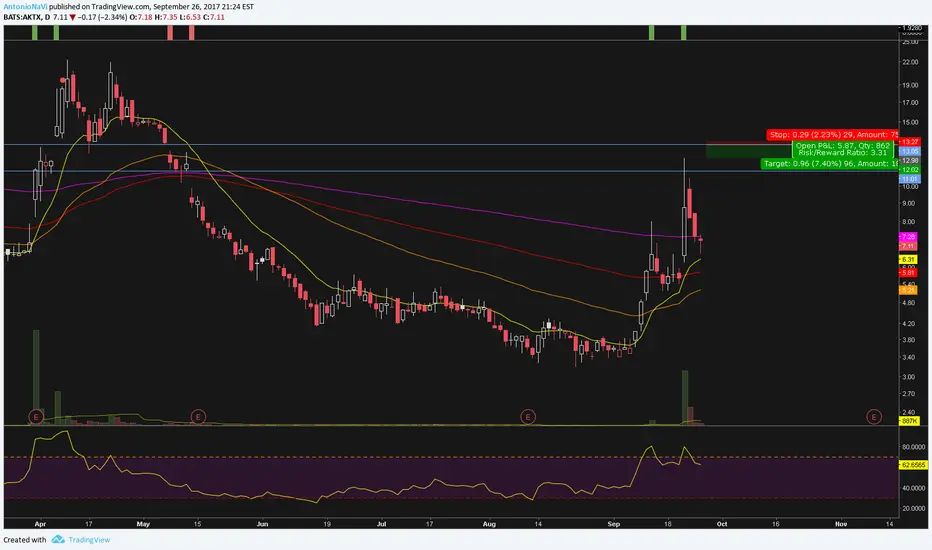Click the 3.00 price axis label
Viewport: 932px width, 550px height.
point(909,377)
